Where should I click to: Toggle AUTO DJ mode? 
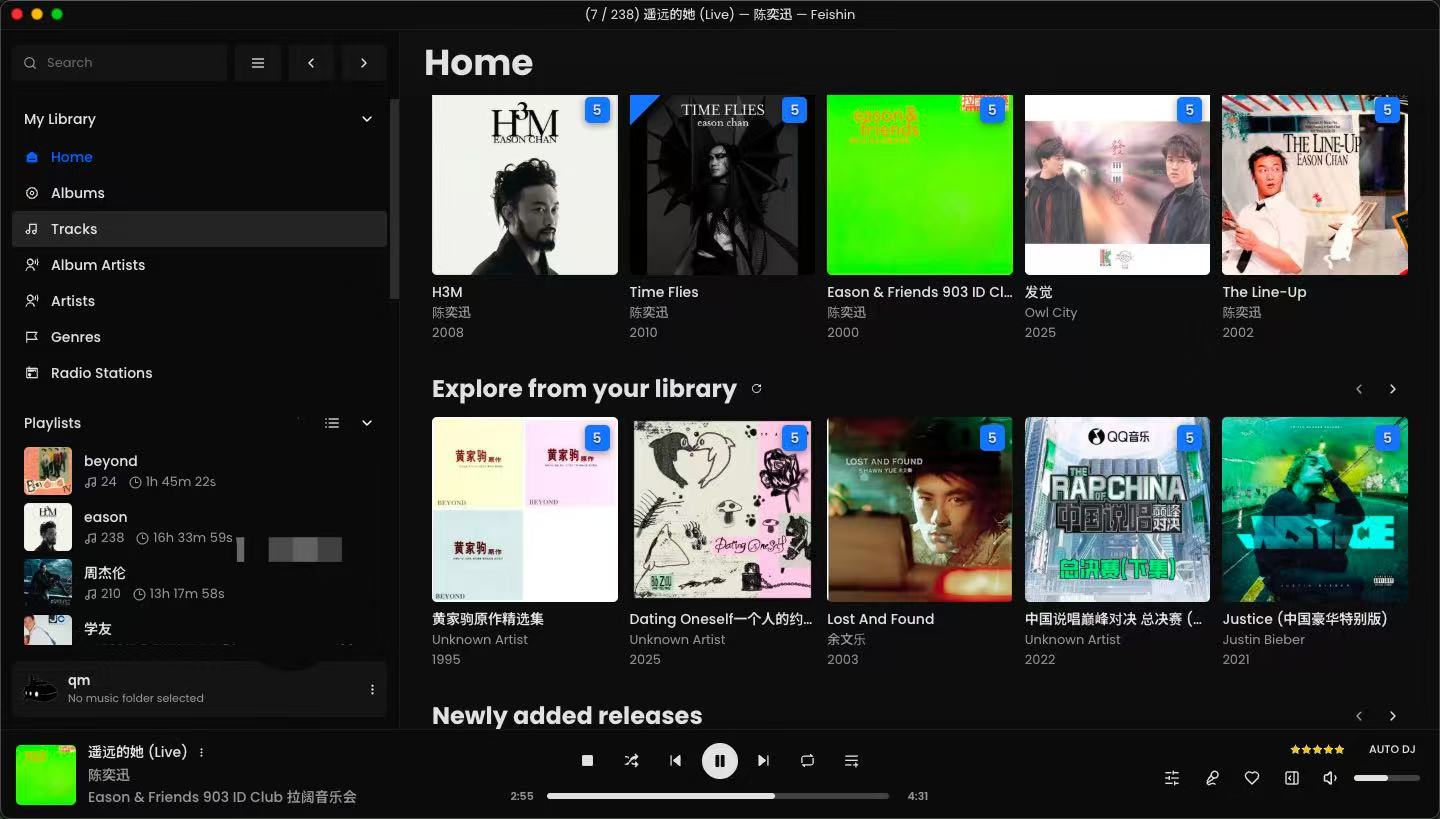click(x=1392, y=749)
